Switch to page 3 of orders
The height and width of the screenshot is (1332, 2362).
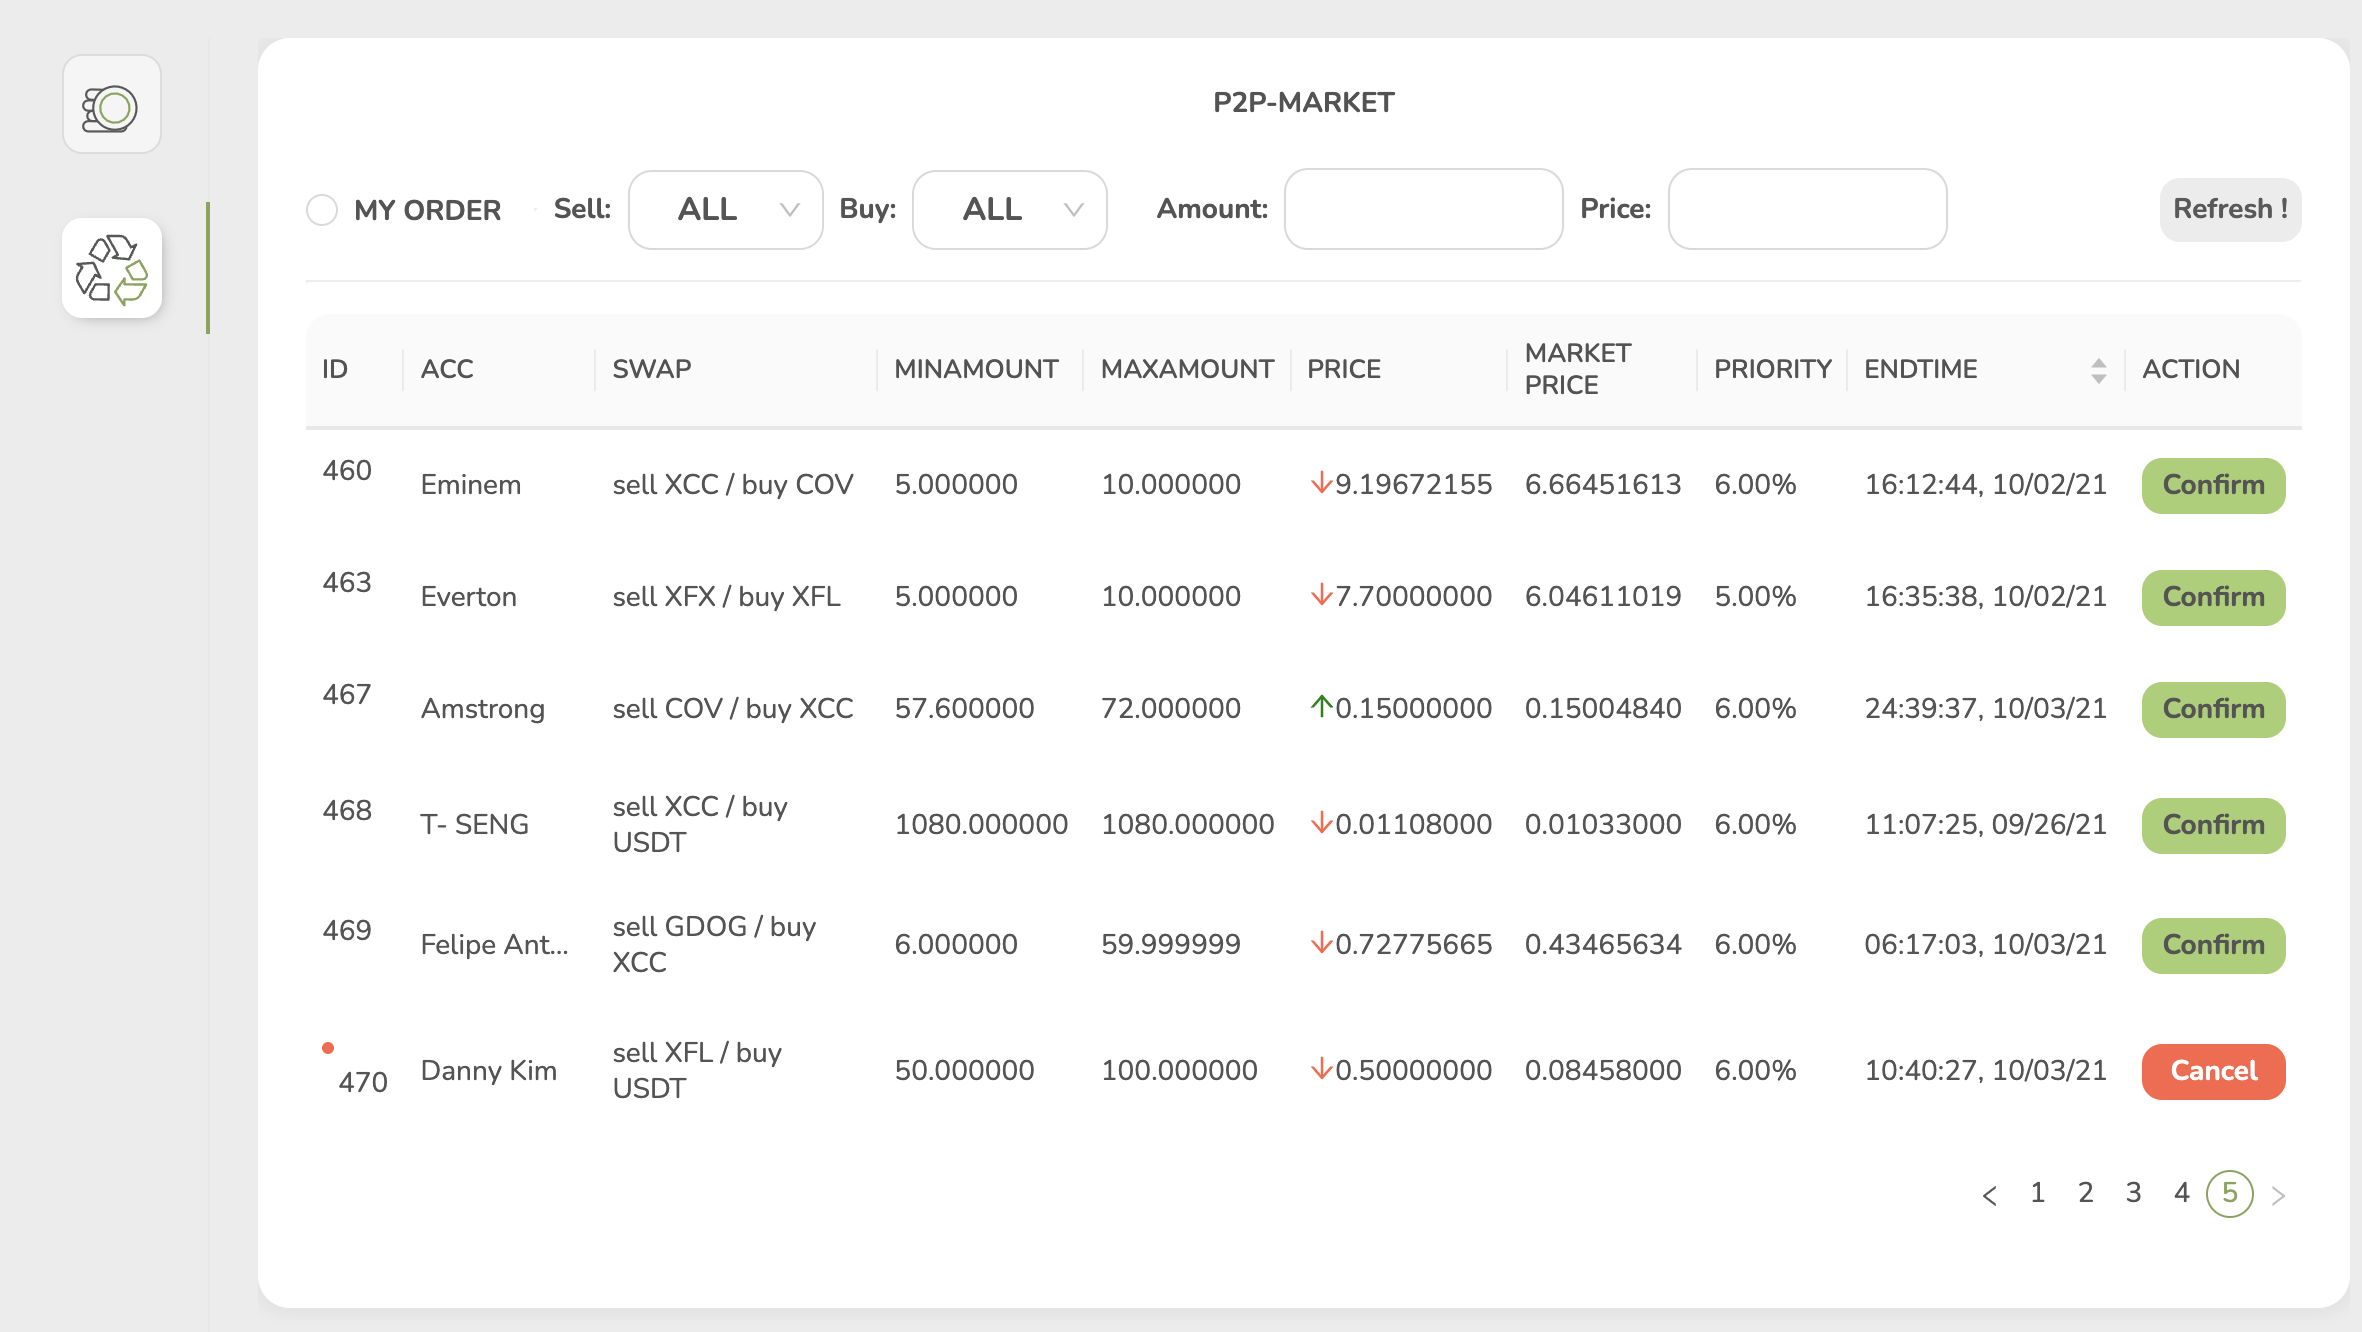(2133, 1193)
